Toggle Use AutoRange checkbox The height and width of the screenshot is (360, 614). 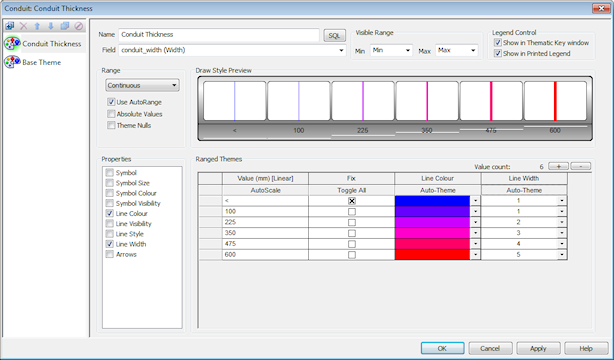[111, 102]
